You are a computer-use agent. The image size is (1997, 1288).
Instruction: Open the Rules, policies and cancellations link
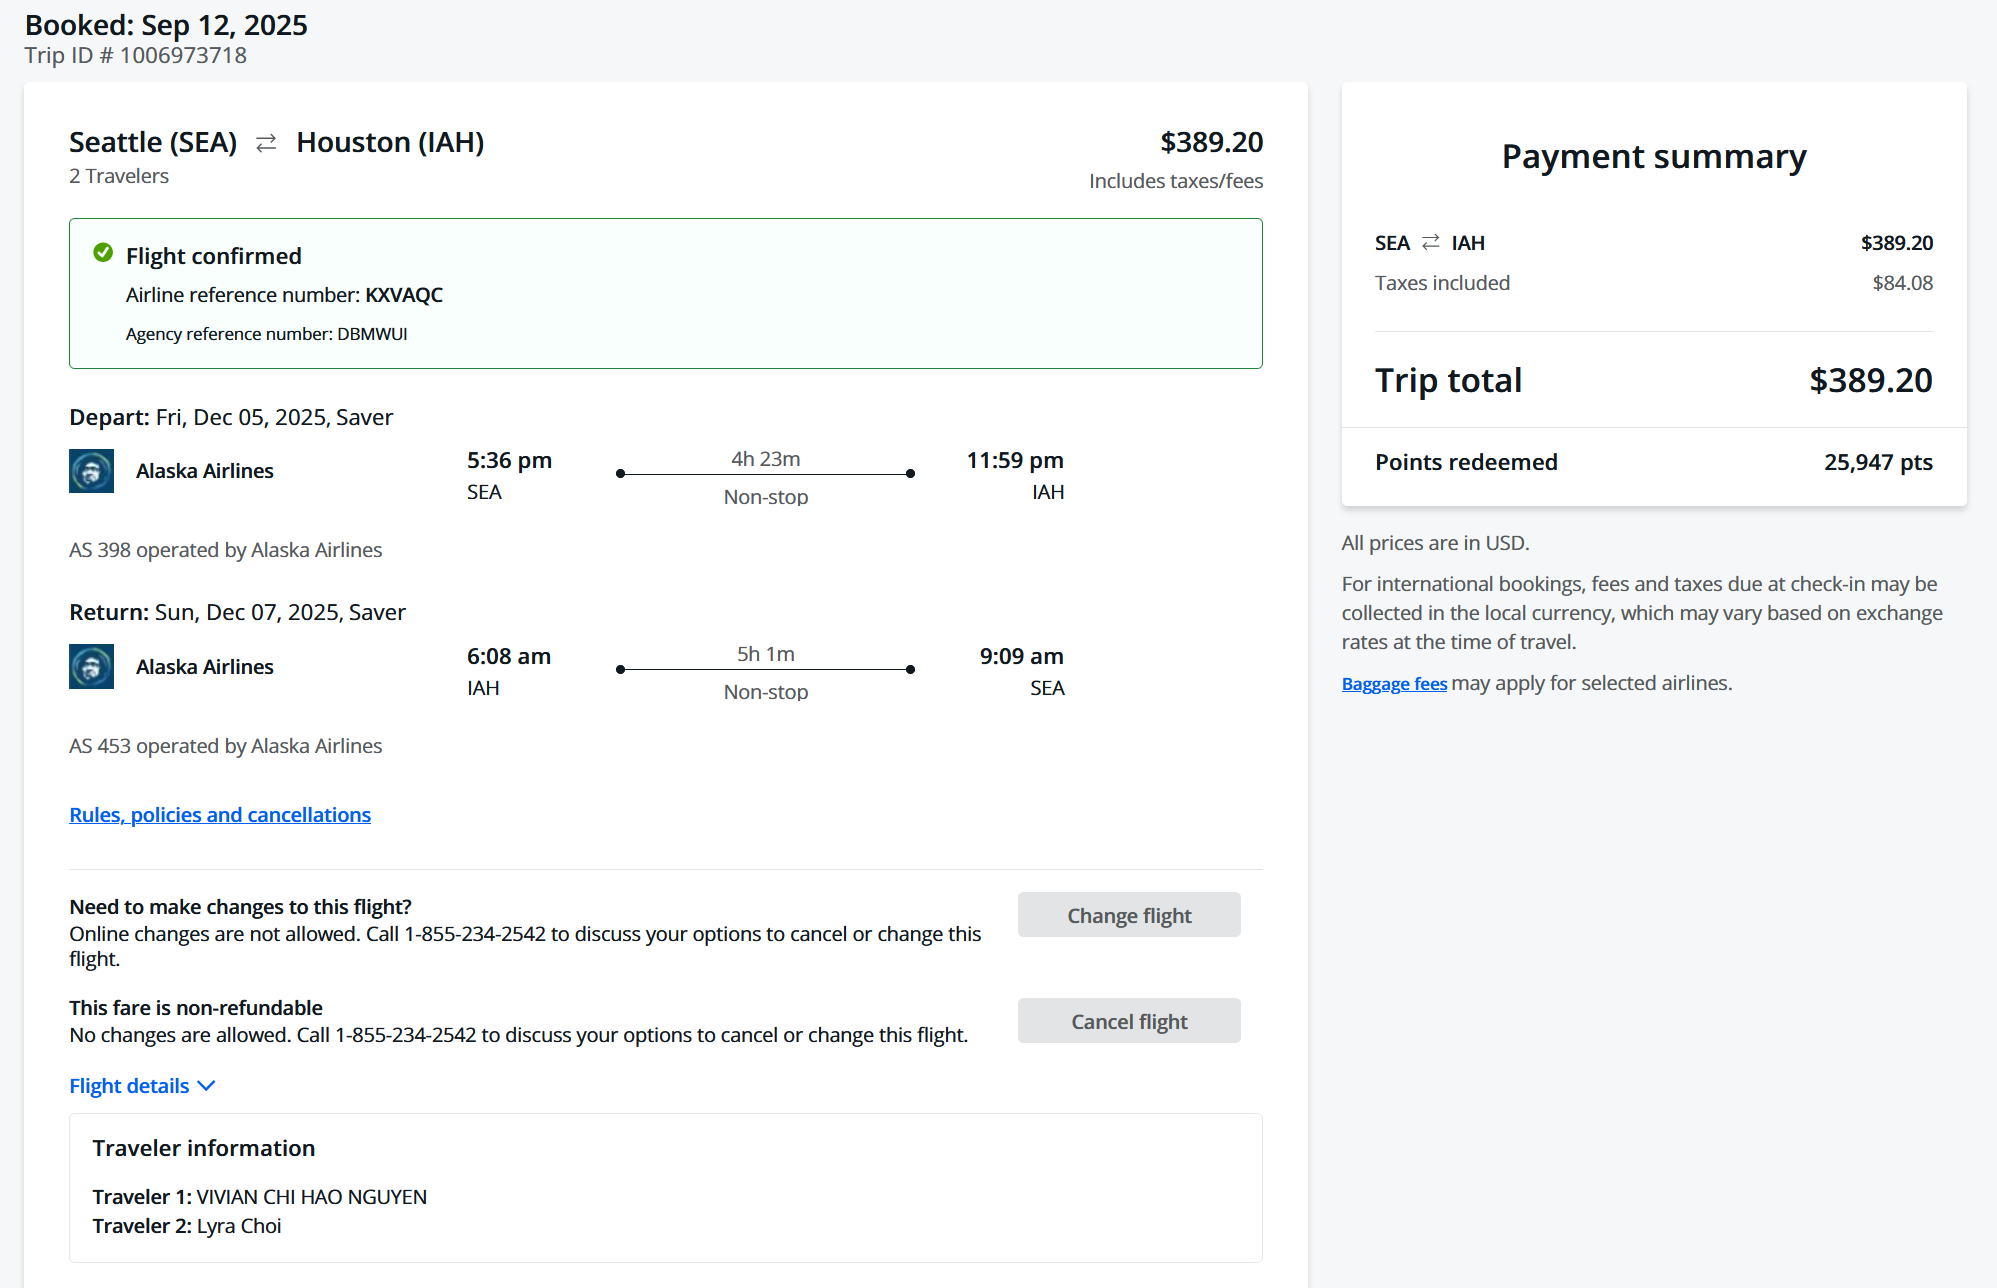point(220,815)
